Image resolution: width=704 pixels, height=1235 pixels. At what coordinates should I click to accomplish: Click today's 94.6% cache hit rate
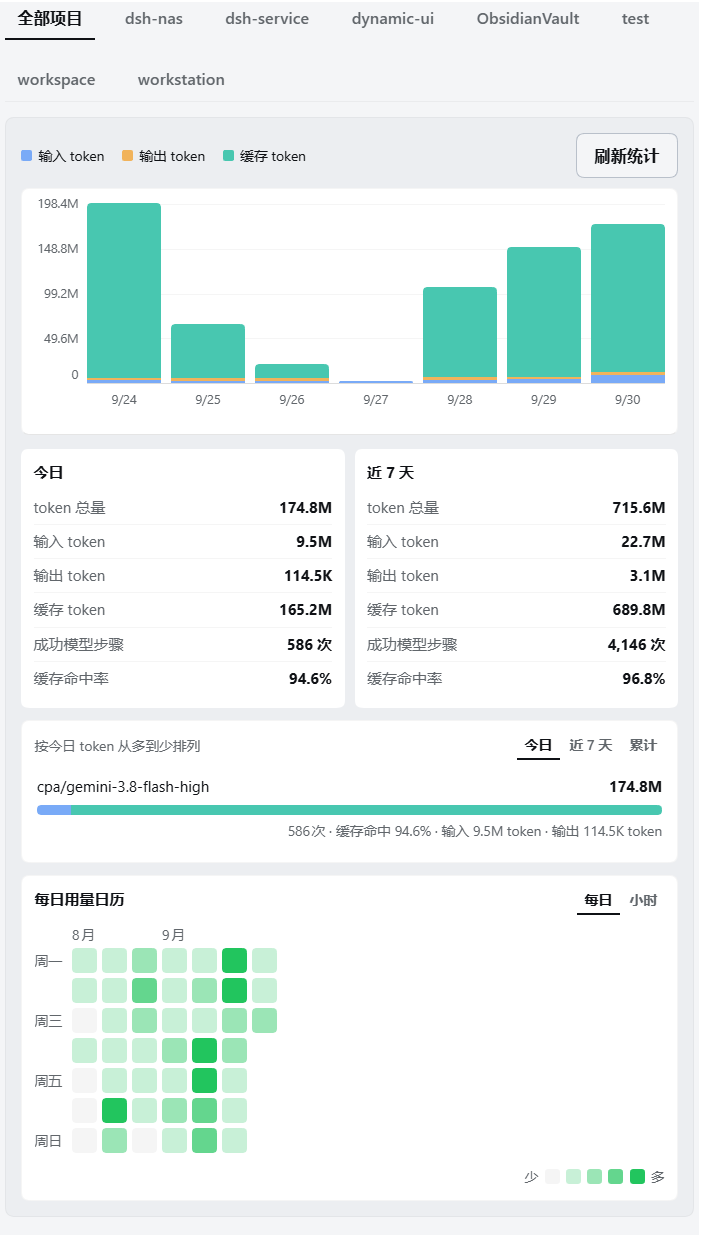click(x=310, y=679)
